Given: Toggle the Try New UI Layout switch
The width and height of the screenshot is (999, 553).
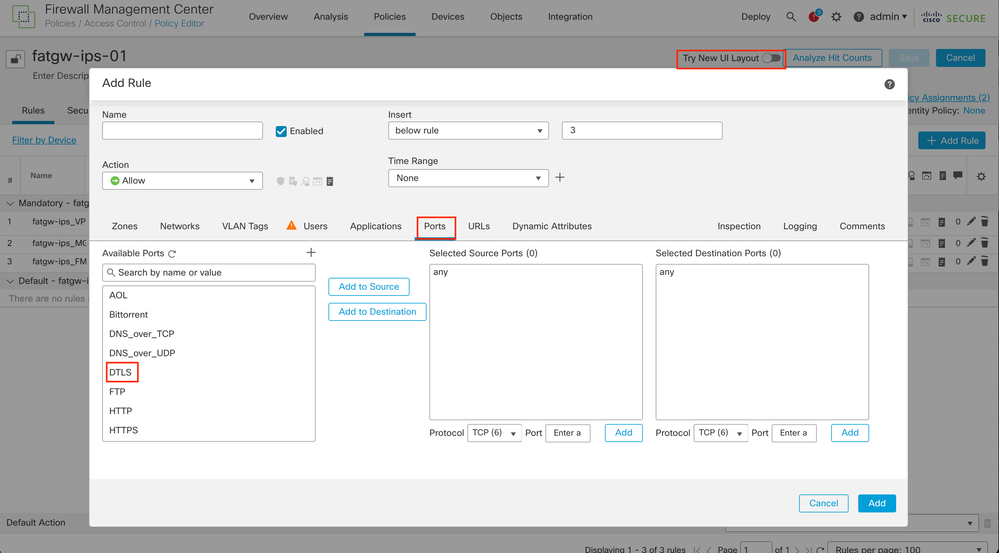Looking at the screenshot, I should coord(772,58).
